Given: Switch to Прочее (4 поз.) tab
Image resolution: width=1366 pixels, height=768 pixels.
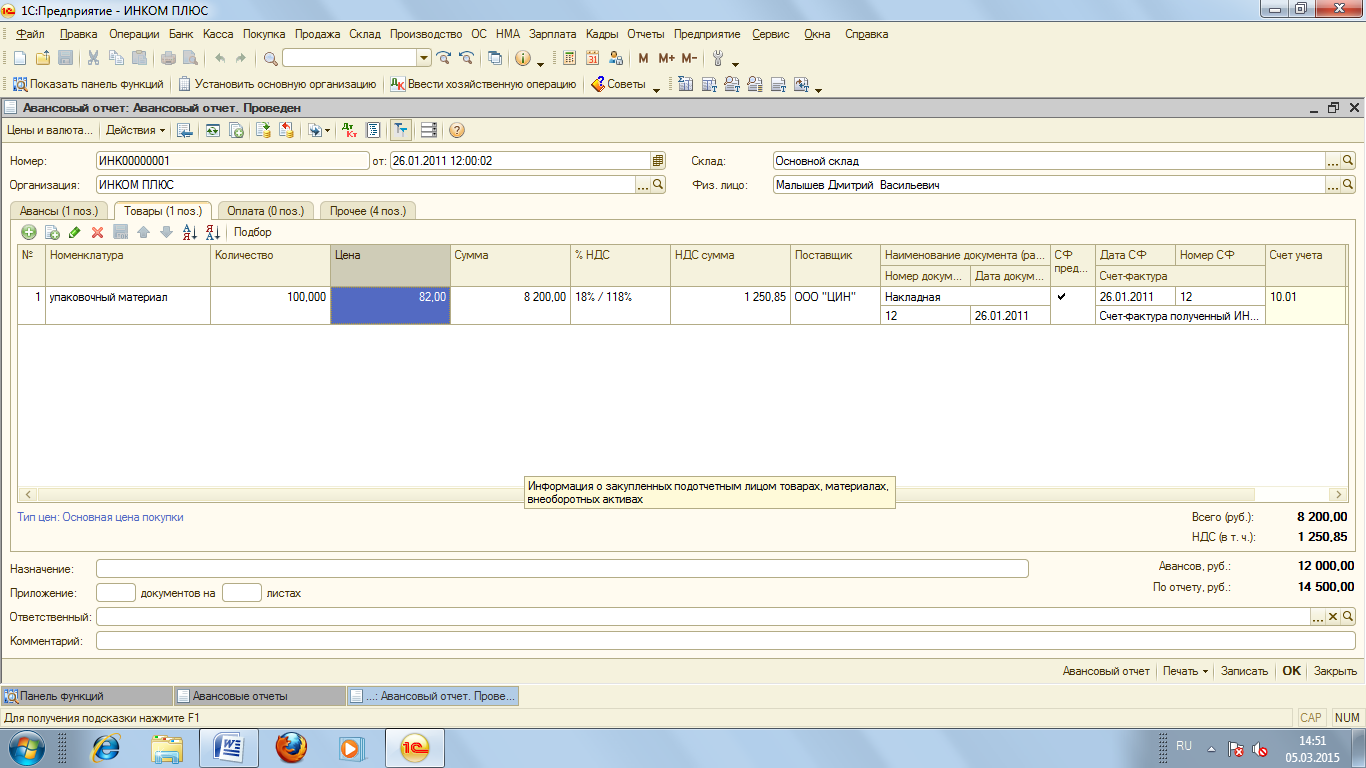Looking at the screenshot, I should 368,211.
